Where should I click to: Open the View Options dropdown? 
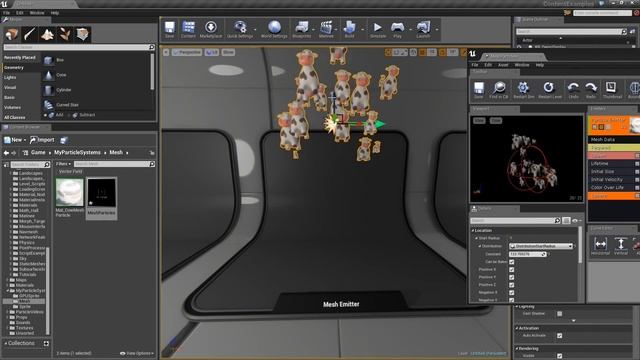click(x=137, y=353)
